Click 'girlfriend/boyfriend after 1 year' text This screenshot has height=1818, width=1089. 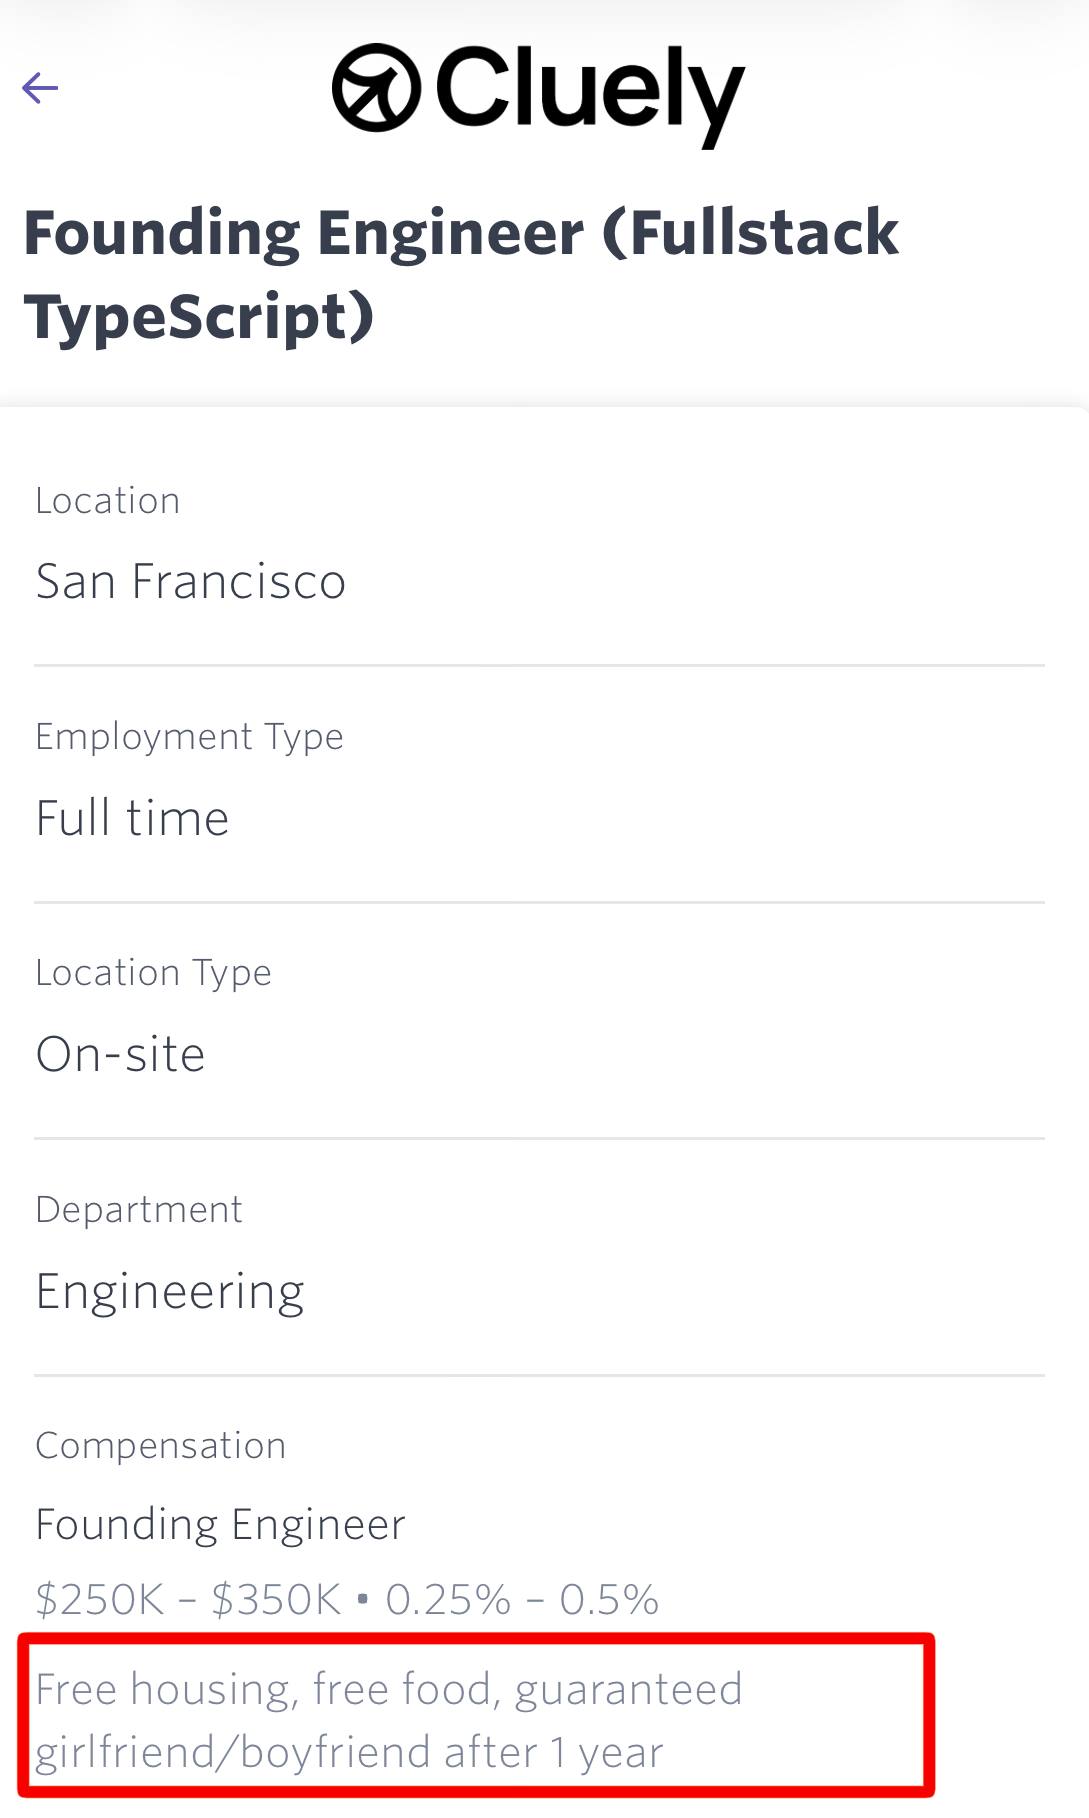[350, 1752]
